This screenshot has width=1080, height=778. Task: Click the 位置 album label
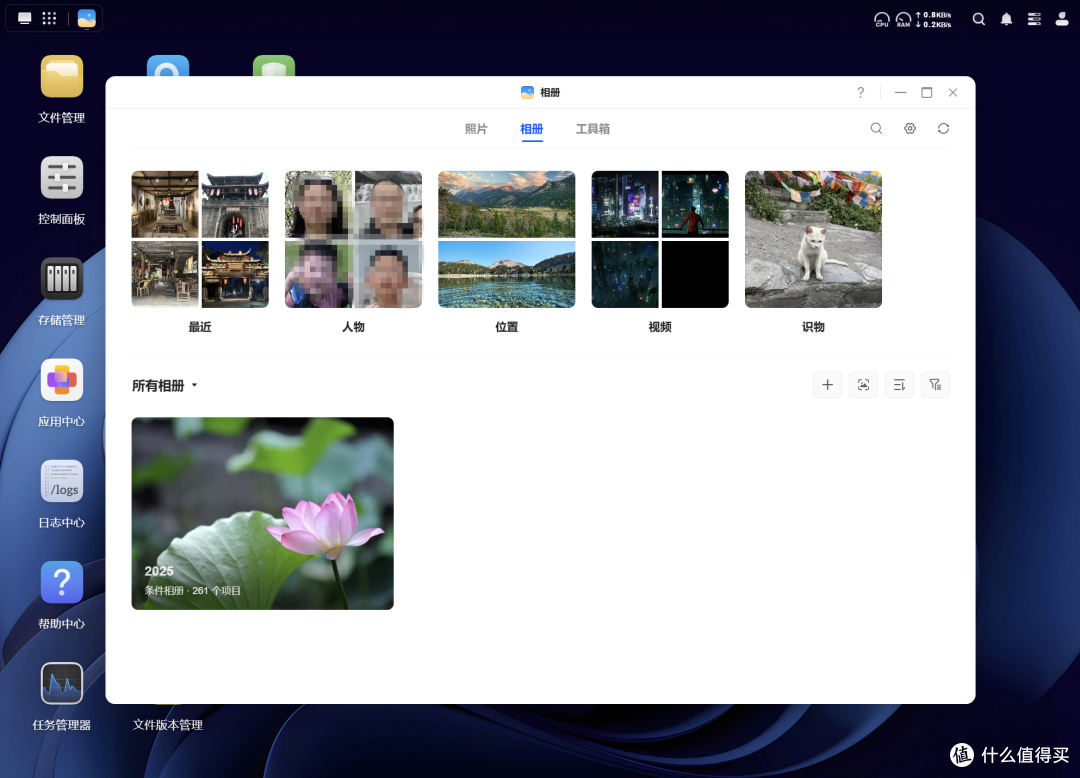click(506, 327)
